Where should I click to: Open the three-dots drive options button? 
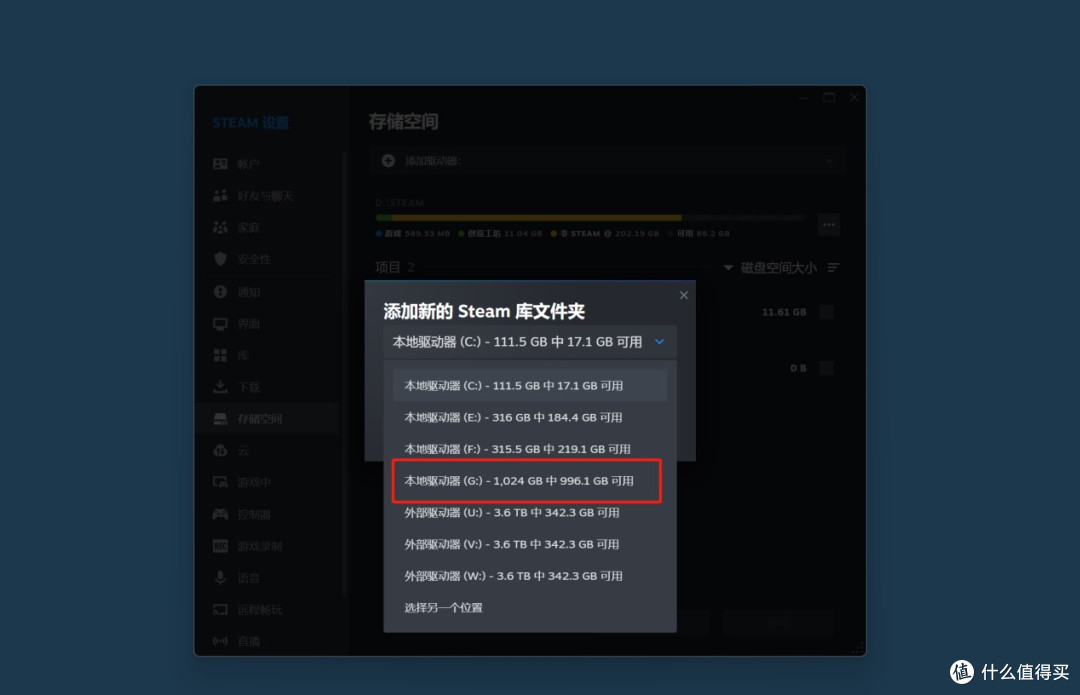coord(829,225)
